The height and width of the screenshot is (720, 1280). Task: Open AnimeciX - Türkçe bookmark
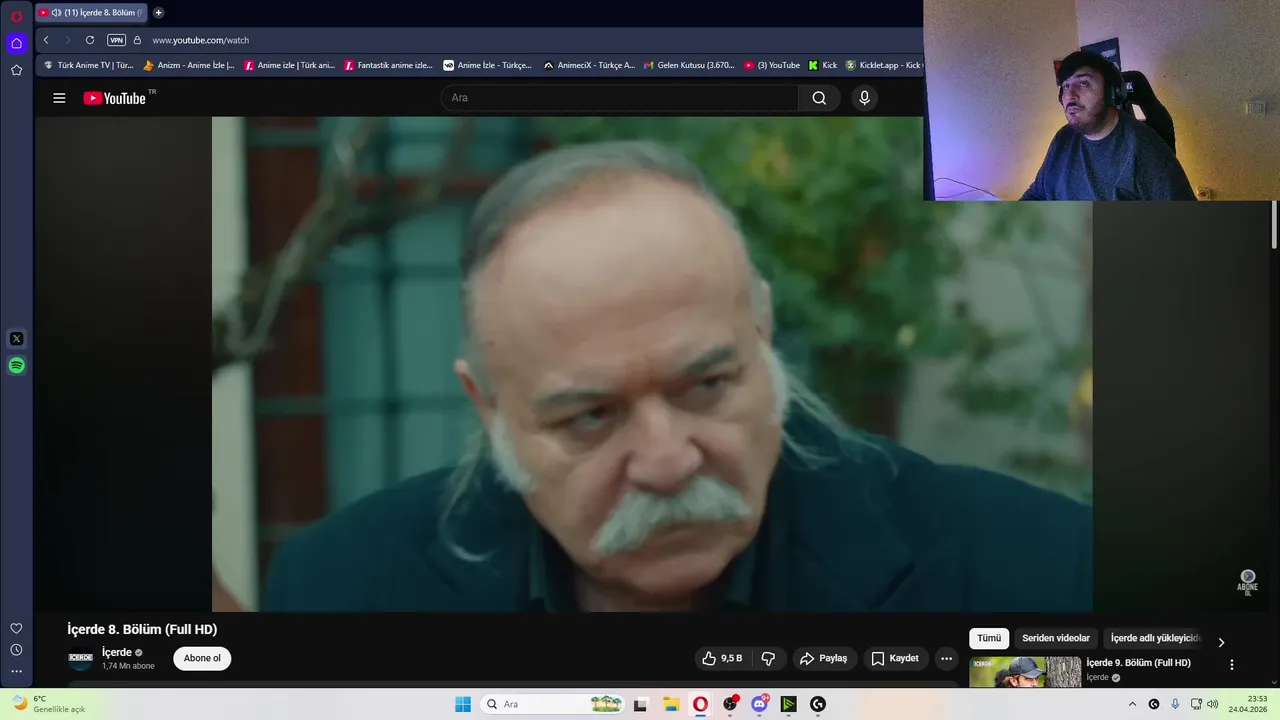(589, 65)
